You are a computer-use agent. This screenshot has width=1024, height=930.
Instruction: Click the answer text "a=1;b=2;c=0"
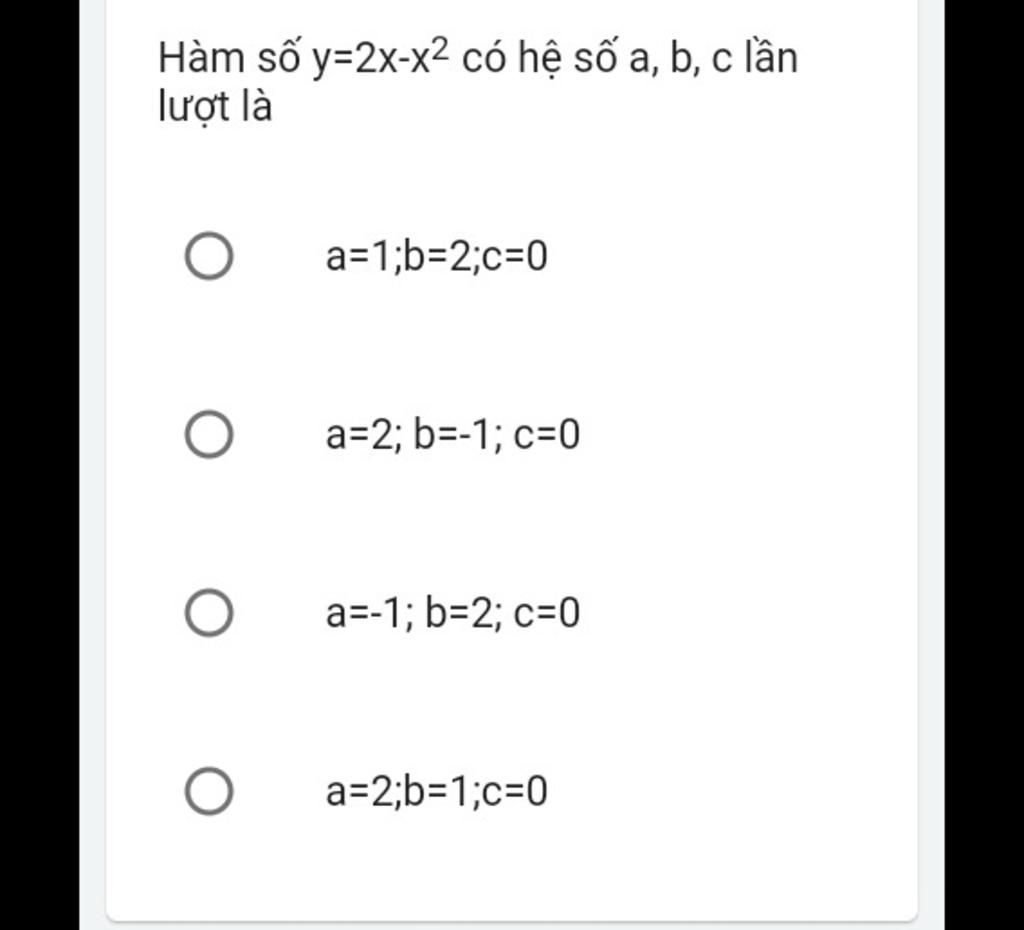[436, 258]
